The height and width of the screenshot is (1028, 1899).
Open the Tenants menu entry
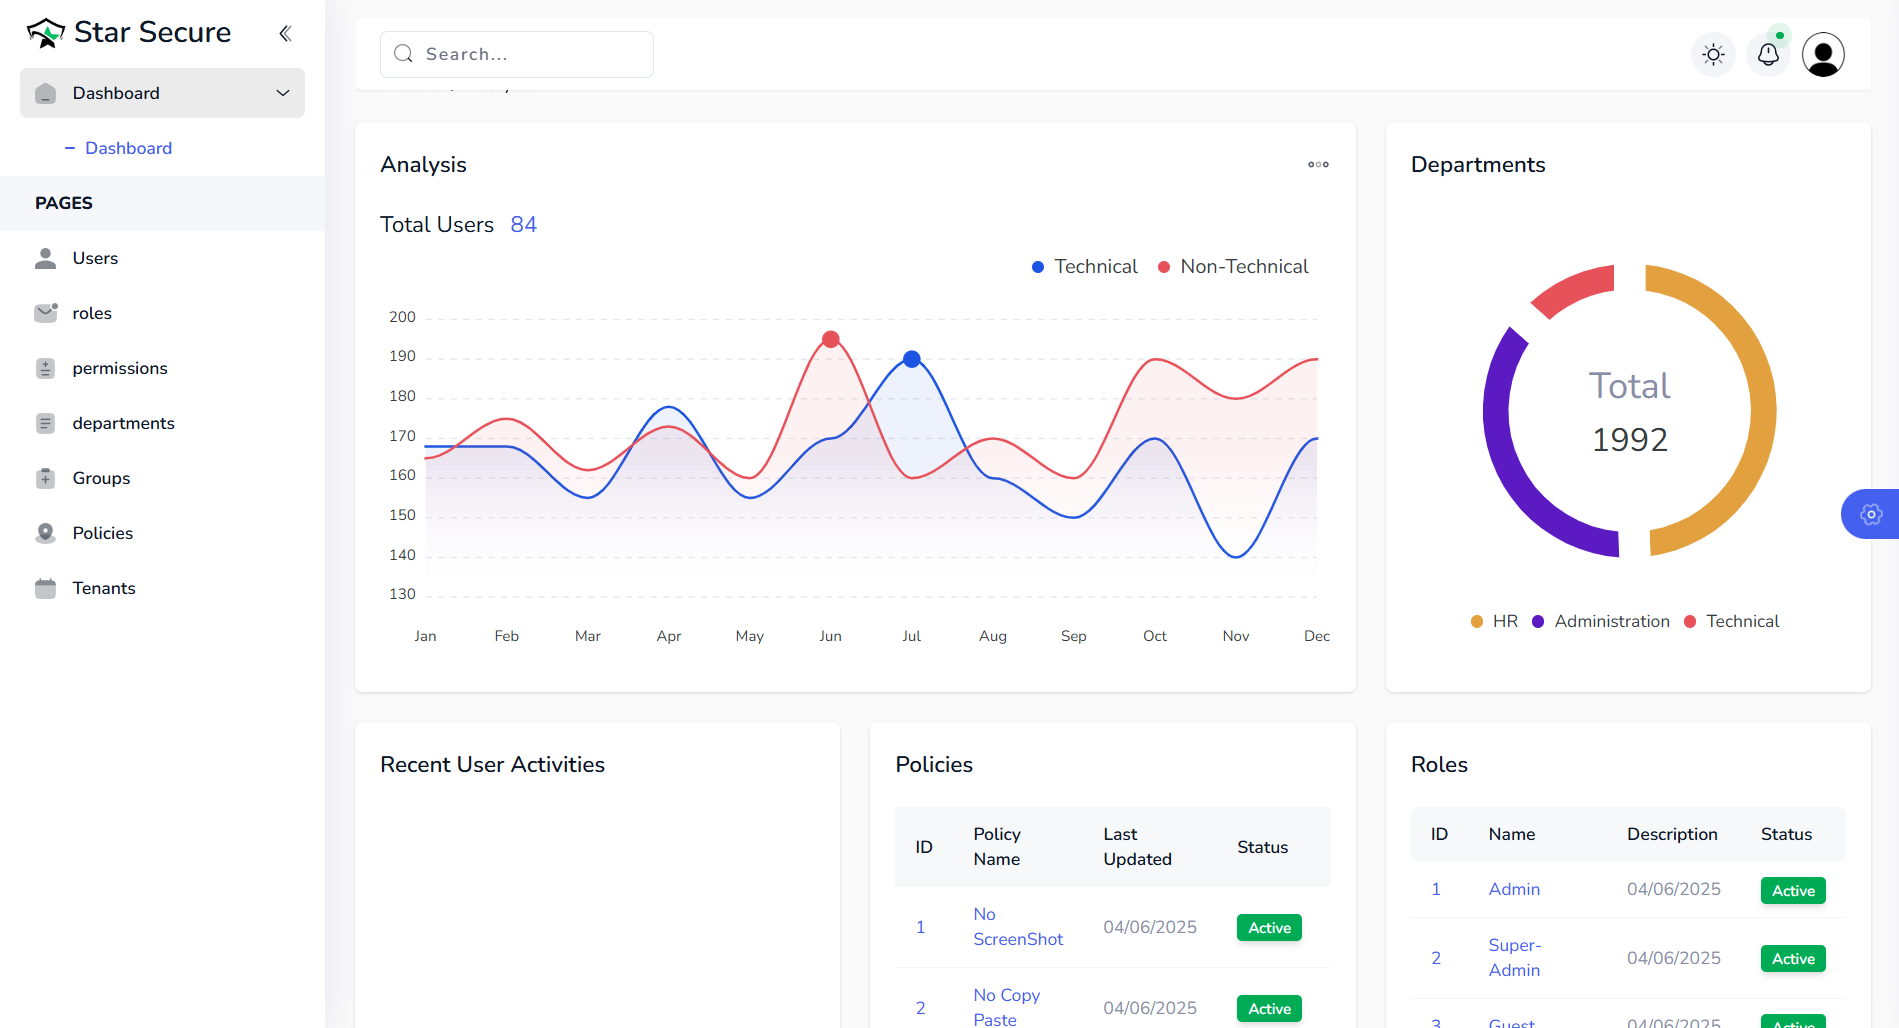click(x=103, y=588)
